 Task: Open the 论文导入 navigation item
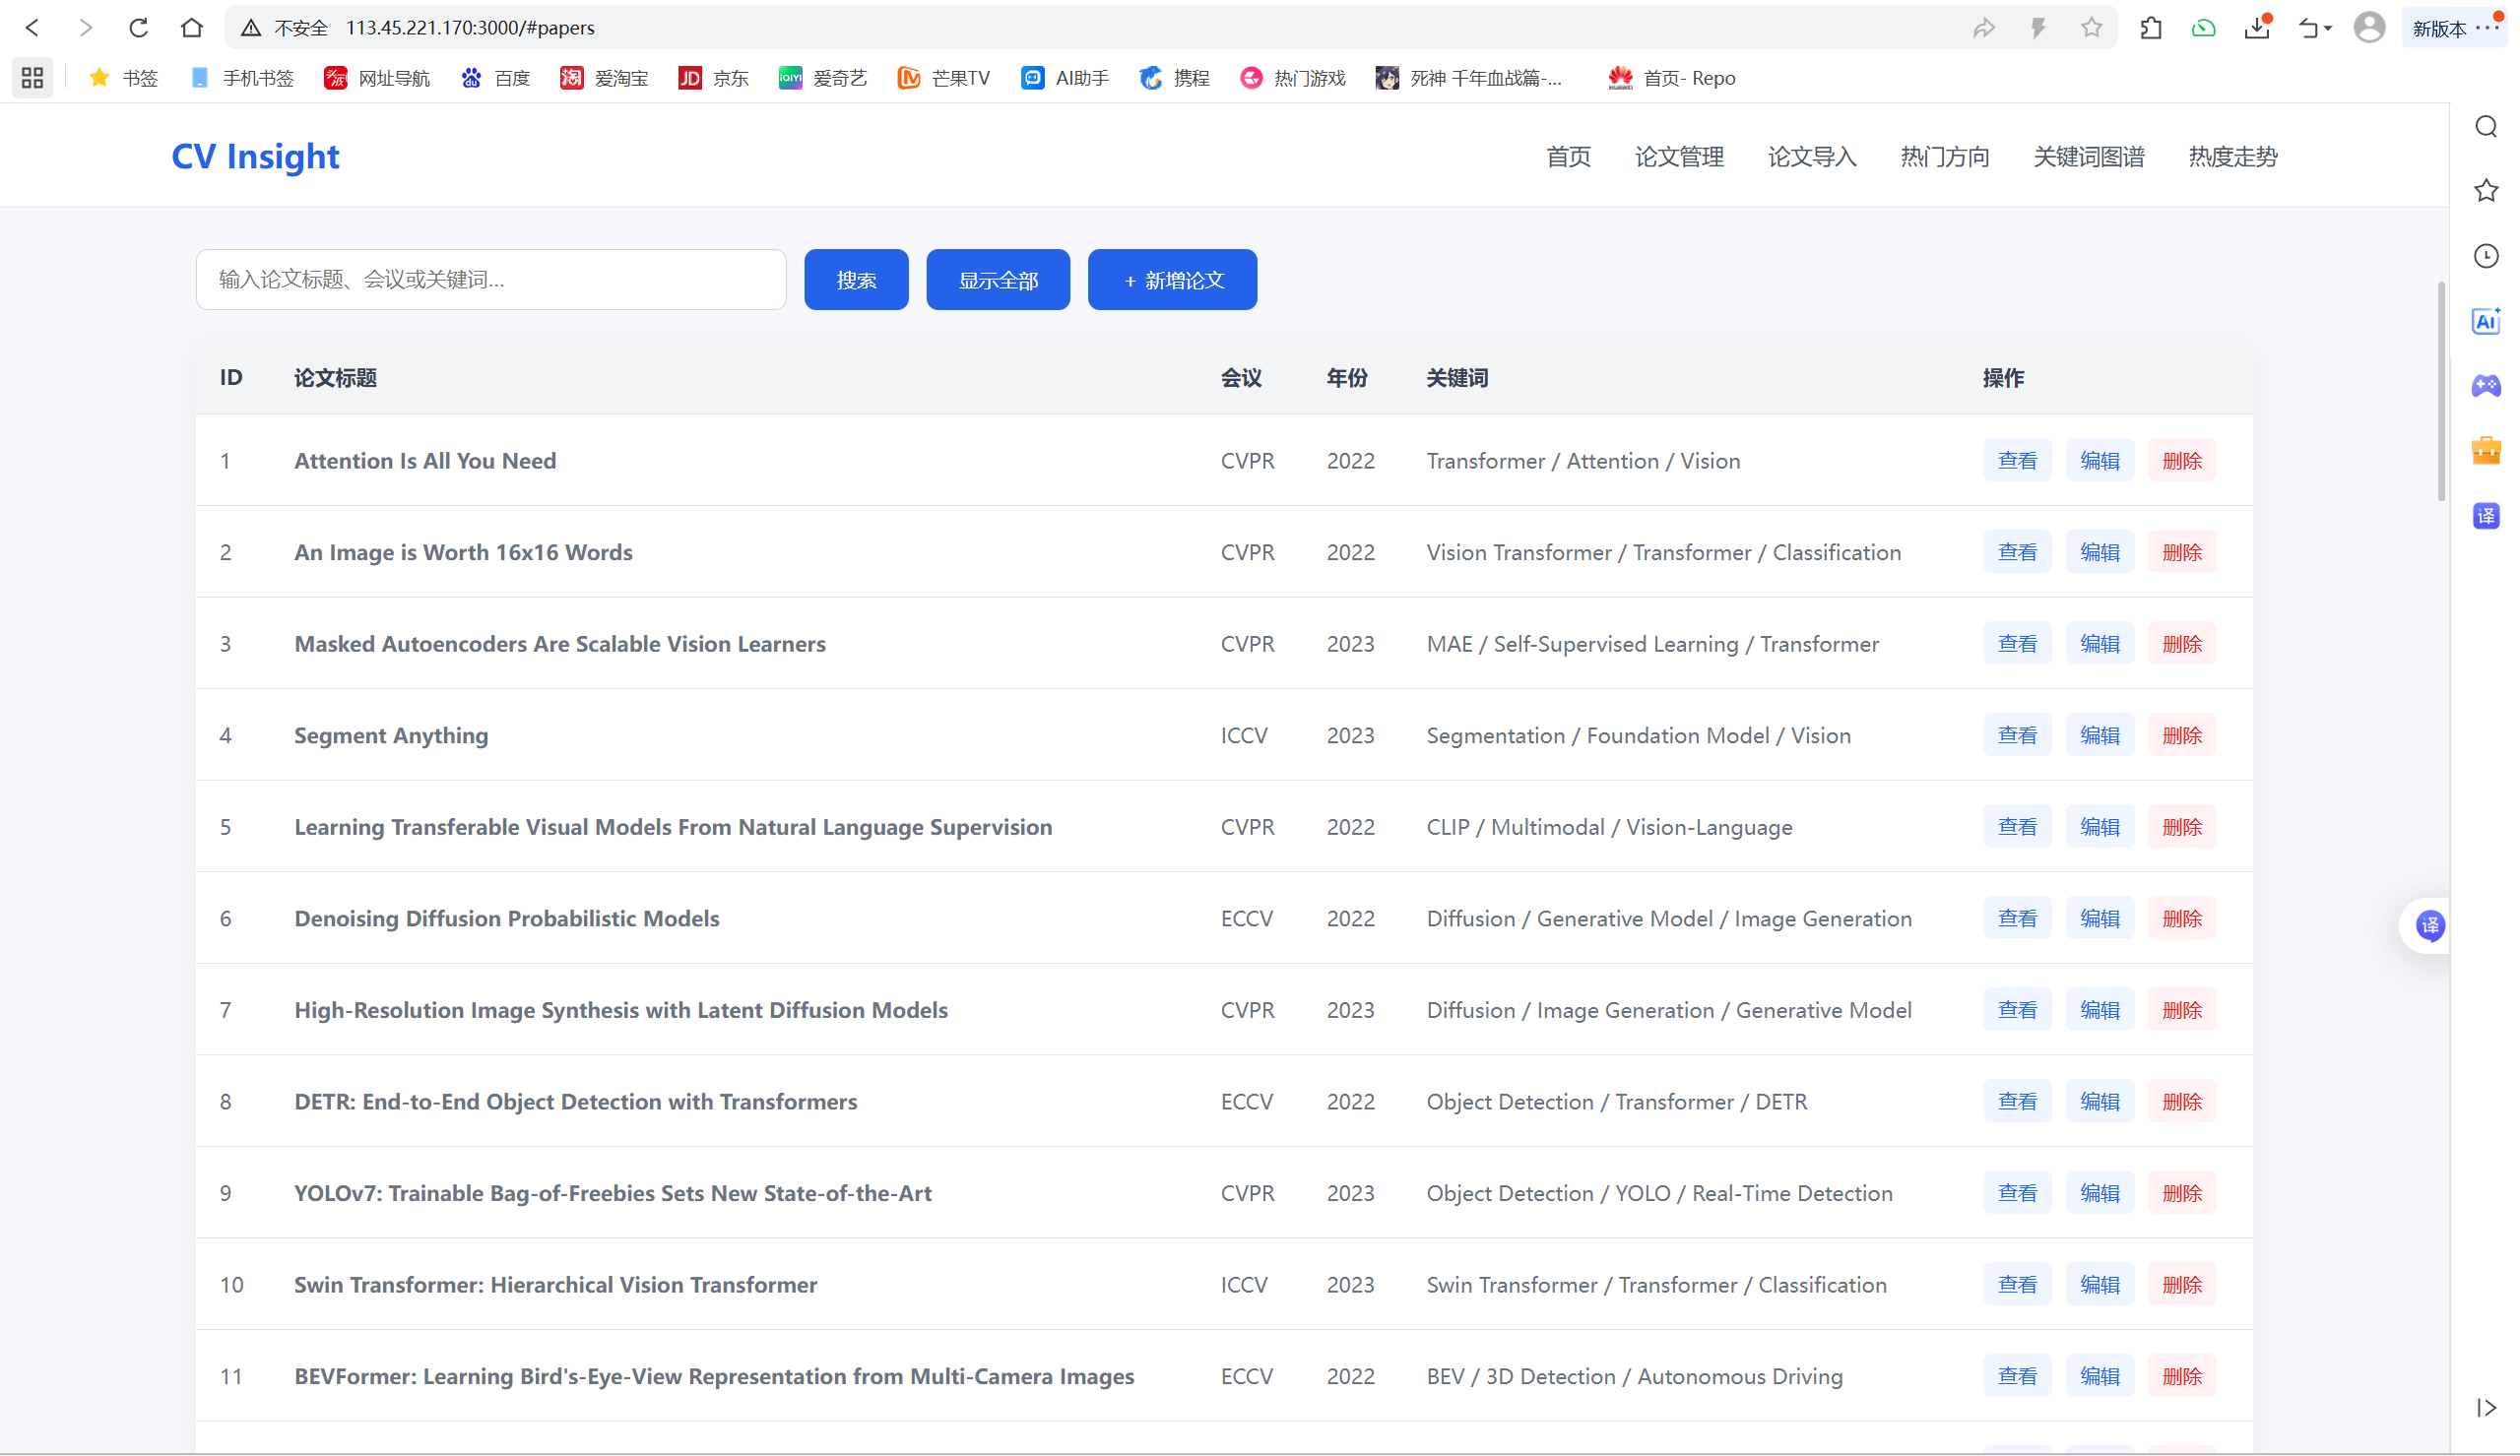point(1812,157)
